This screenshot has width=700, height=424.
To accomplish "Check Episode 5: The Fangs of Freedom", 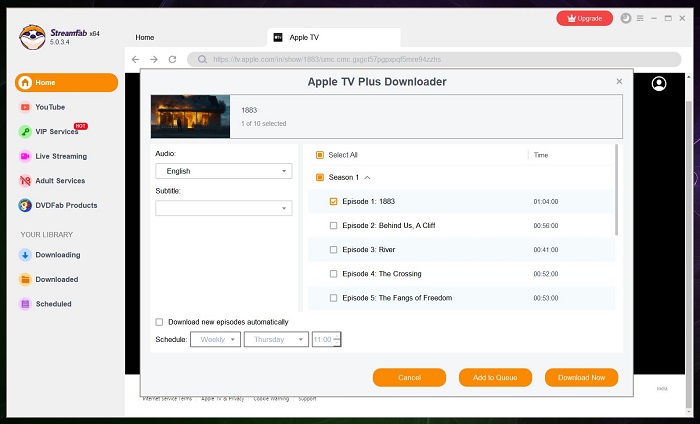I will click(333, 298).
